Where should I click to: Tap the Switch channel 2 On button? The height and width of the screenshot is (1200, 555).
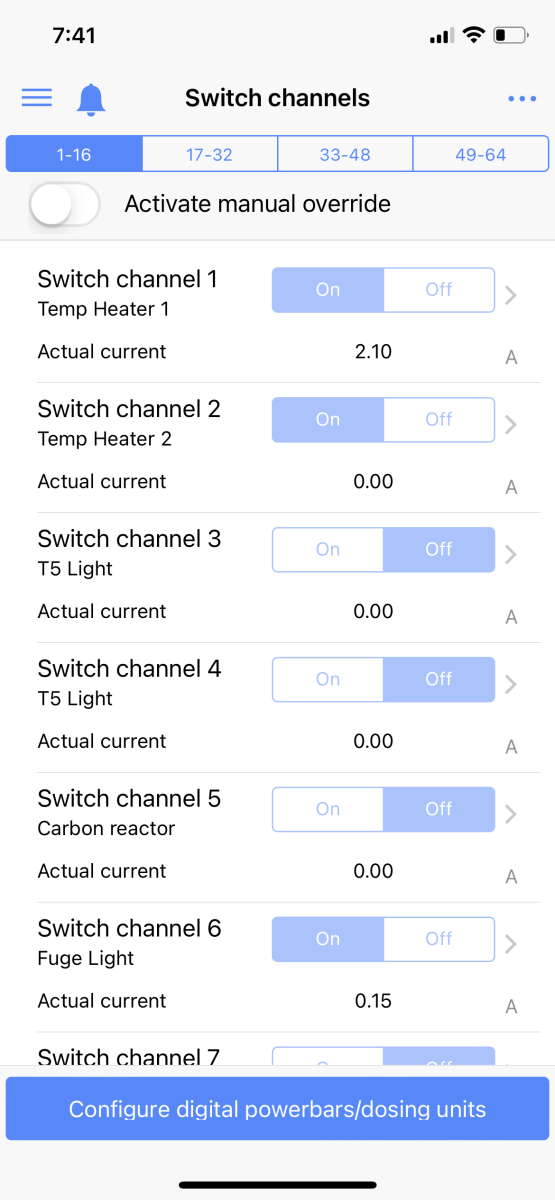click(x=328, y=420)
